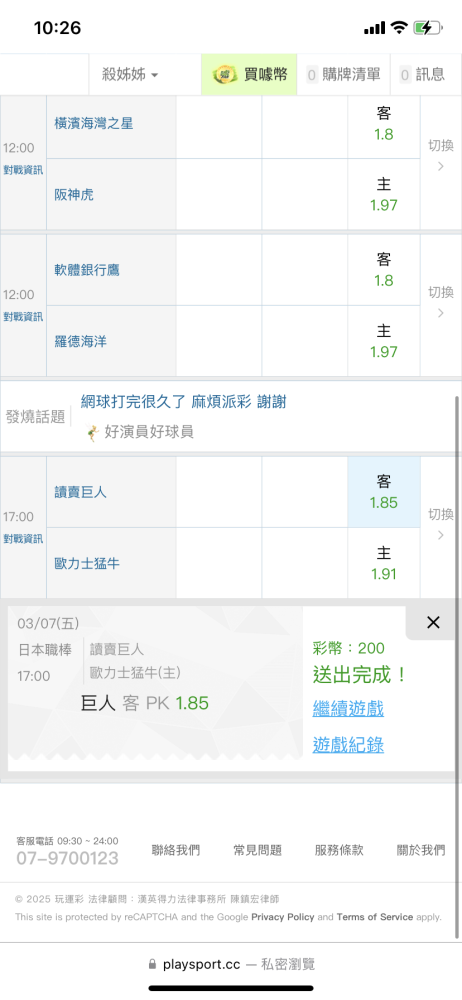Close the bet confirmation receipt
Screen dimensions: 462x1000
(433, 622)
